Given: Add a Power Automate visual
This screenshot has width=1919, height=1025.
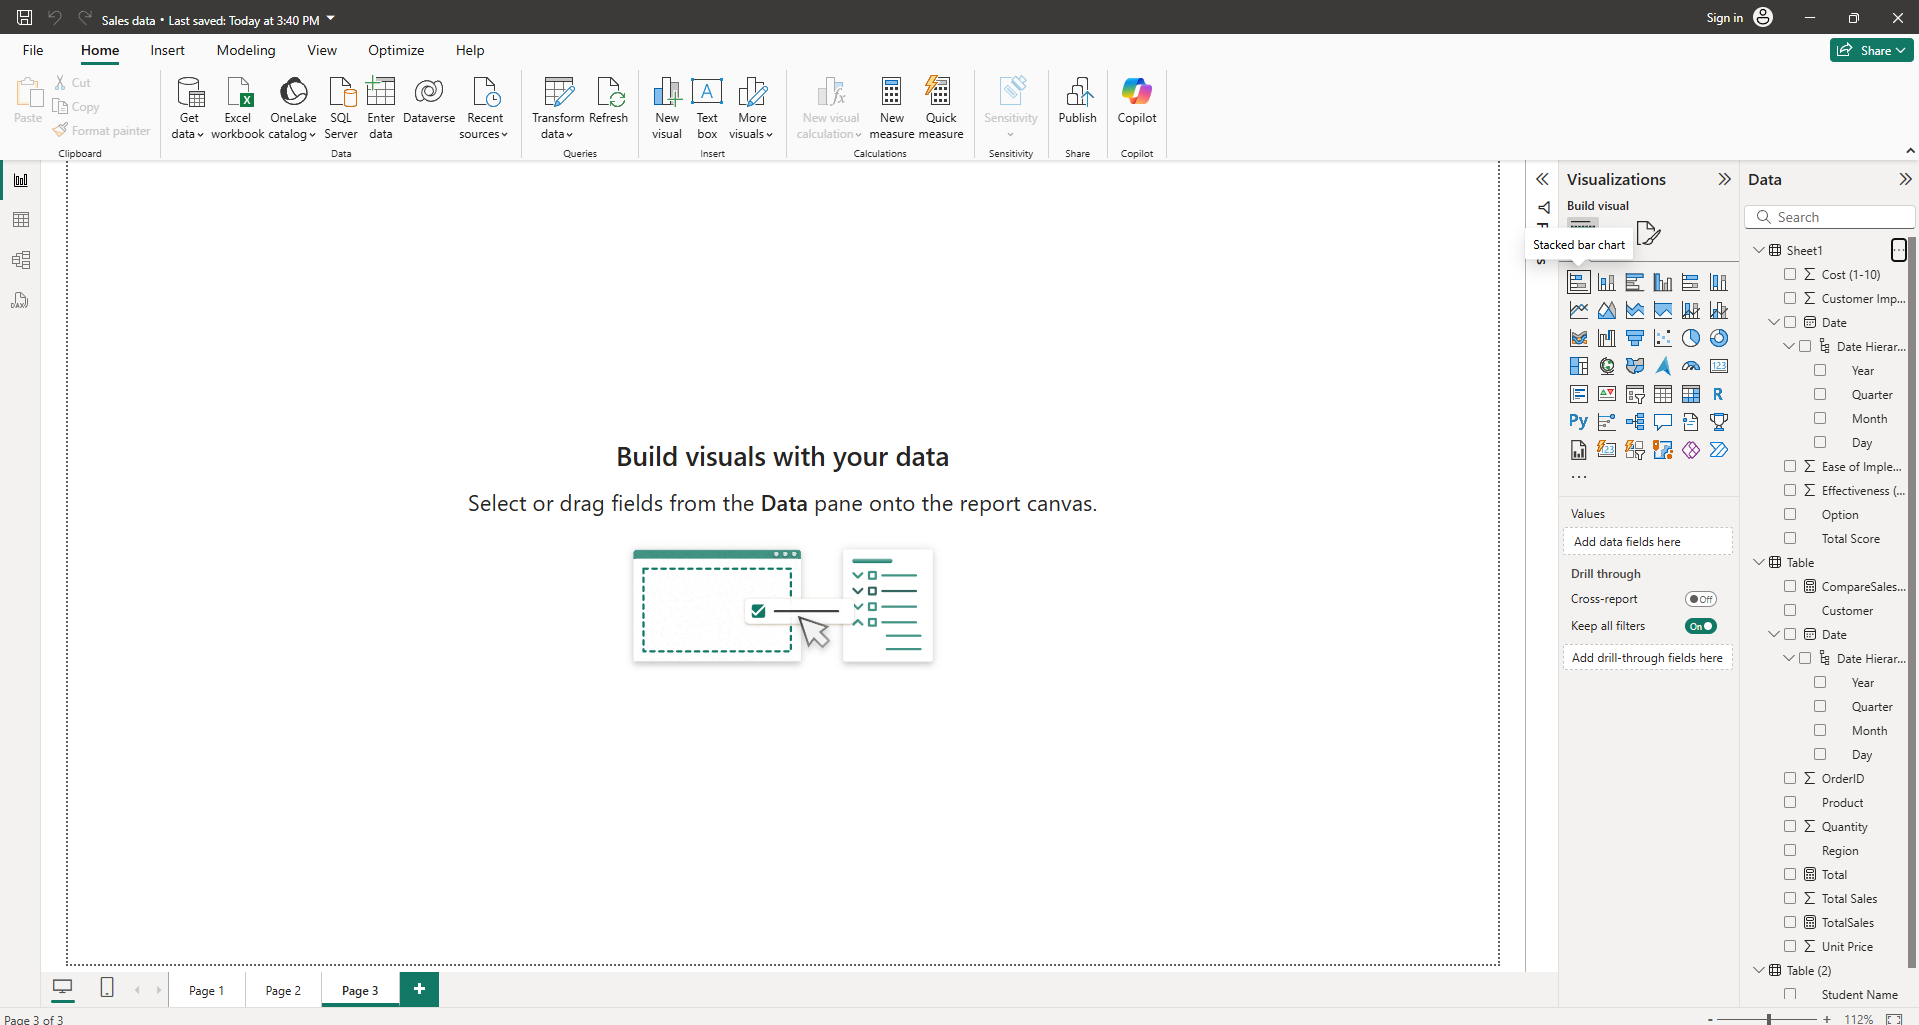Looking at the screenshot, I should tap(1718, 450).
